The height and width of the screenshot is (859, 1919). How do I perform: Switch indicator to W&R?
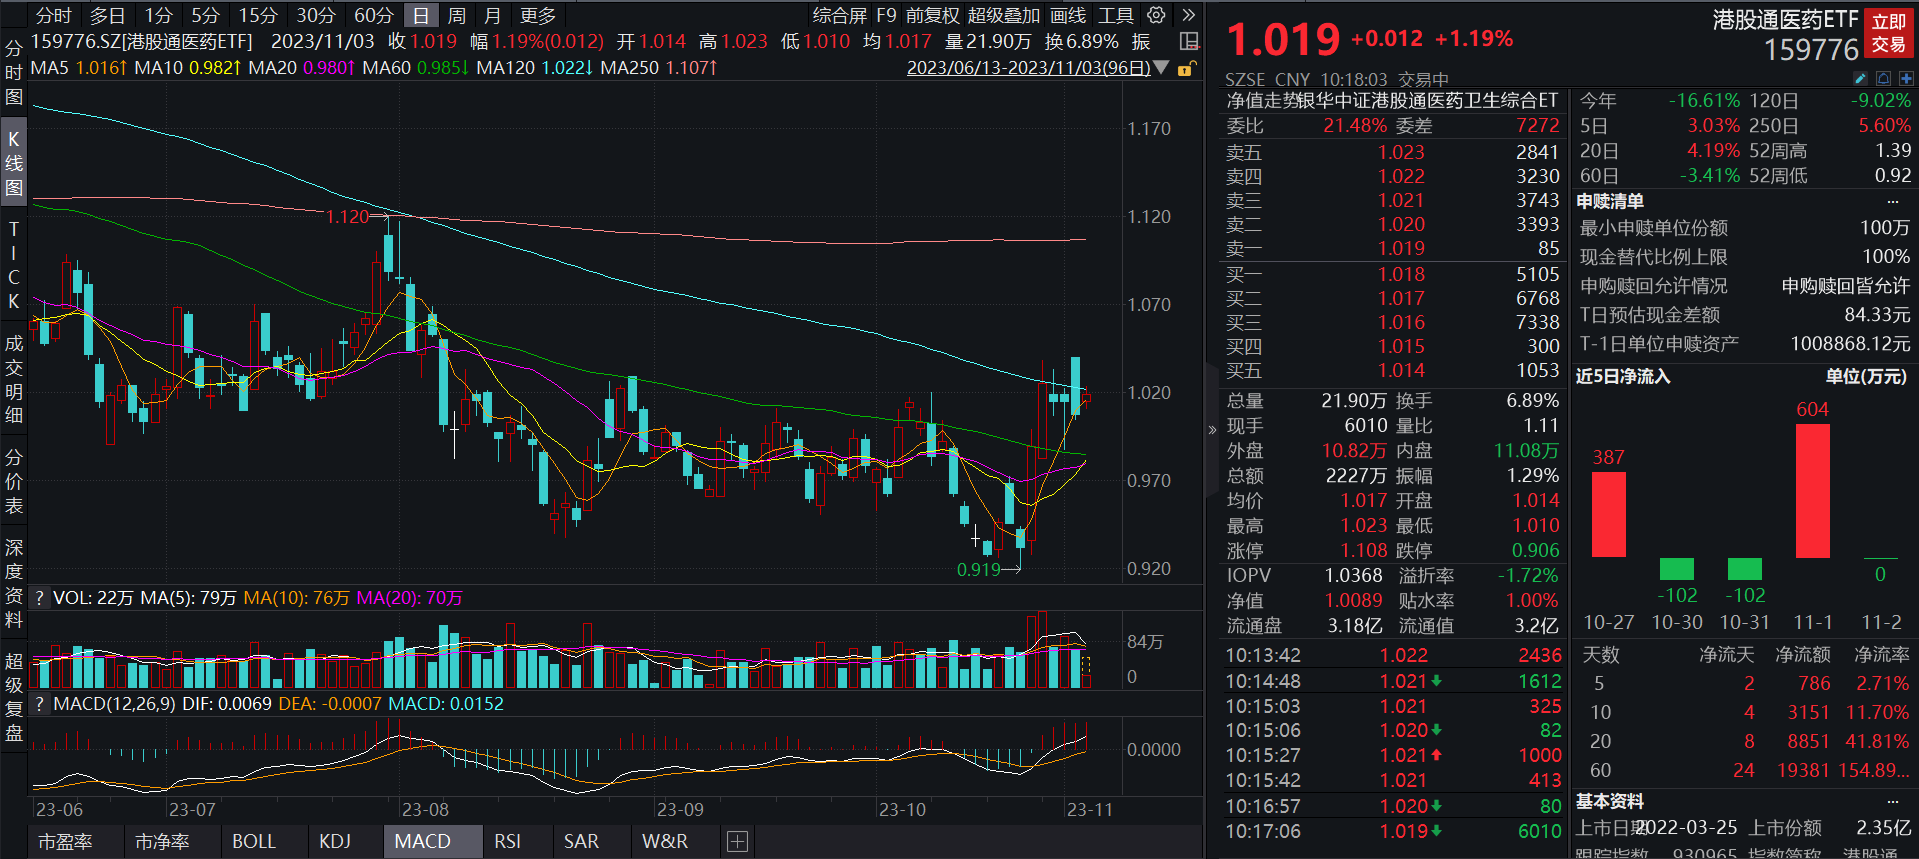(x=665, y=842)
